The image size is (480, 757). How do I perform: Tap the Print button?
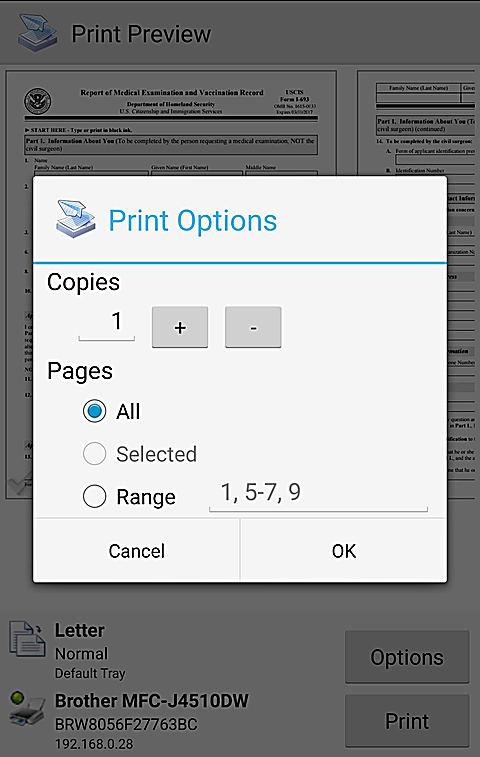click(x=407, y=721)
